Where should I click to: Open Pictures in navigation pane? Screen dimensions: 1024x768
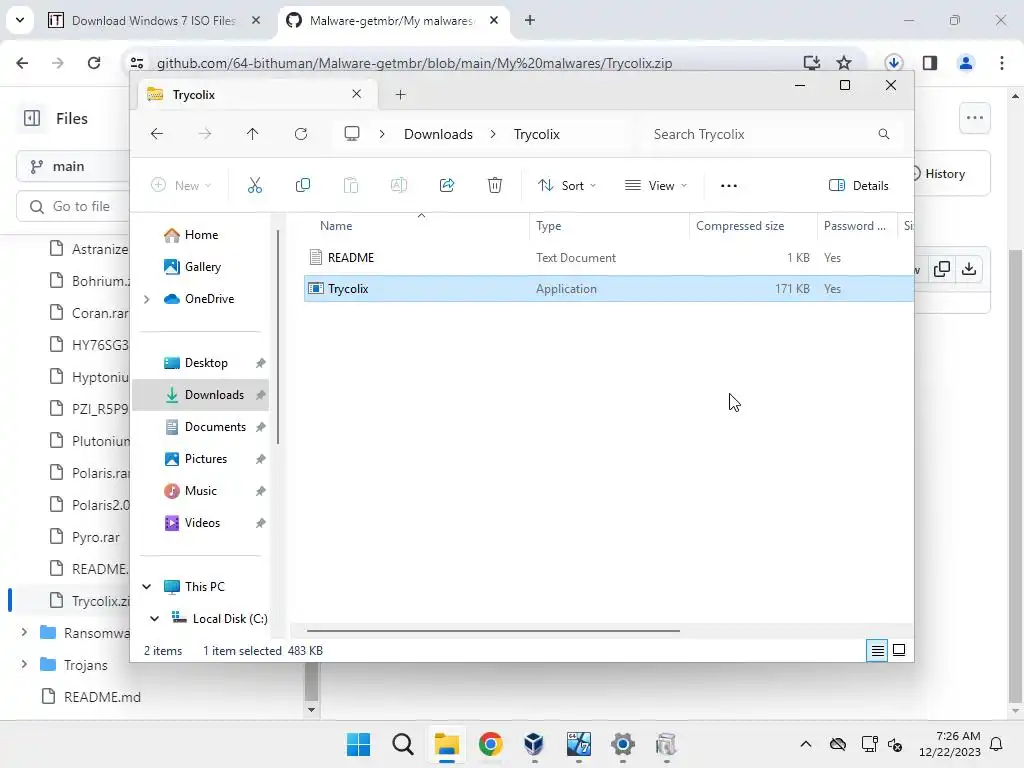coord(196,458)
